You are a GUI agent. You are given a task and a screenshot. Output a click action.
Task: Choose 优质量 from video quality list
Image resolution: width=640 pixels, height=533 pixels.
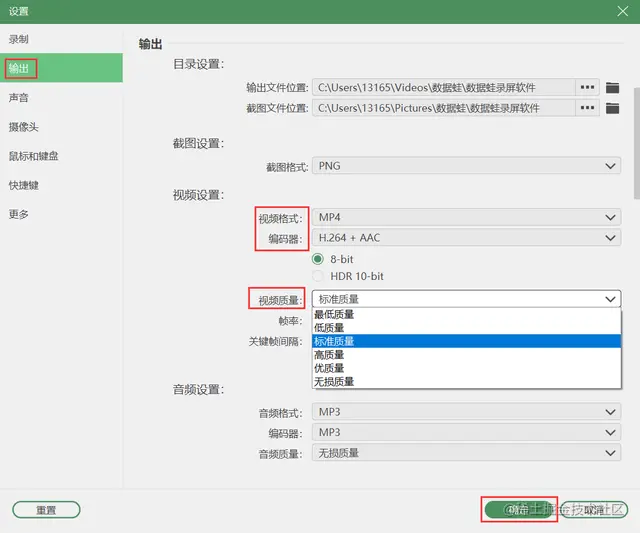coord(467,368)
